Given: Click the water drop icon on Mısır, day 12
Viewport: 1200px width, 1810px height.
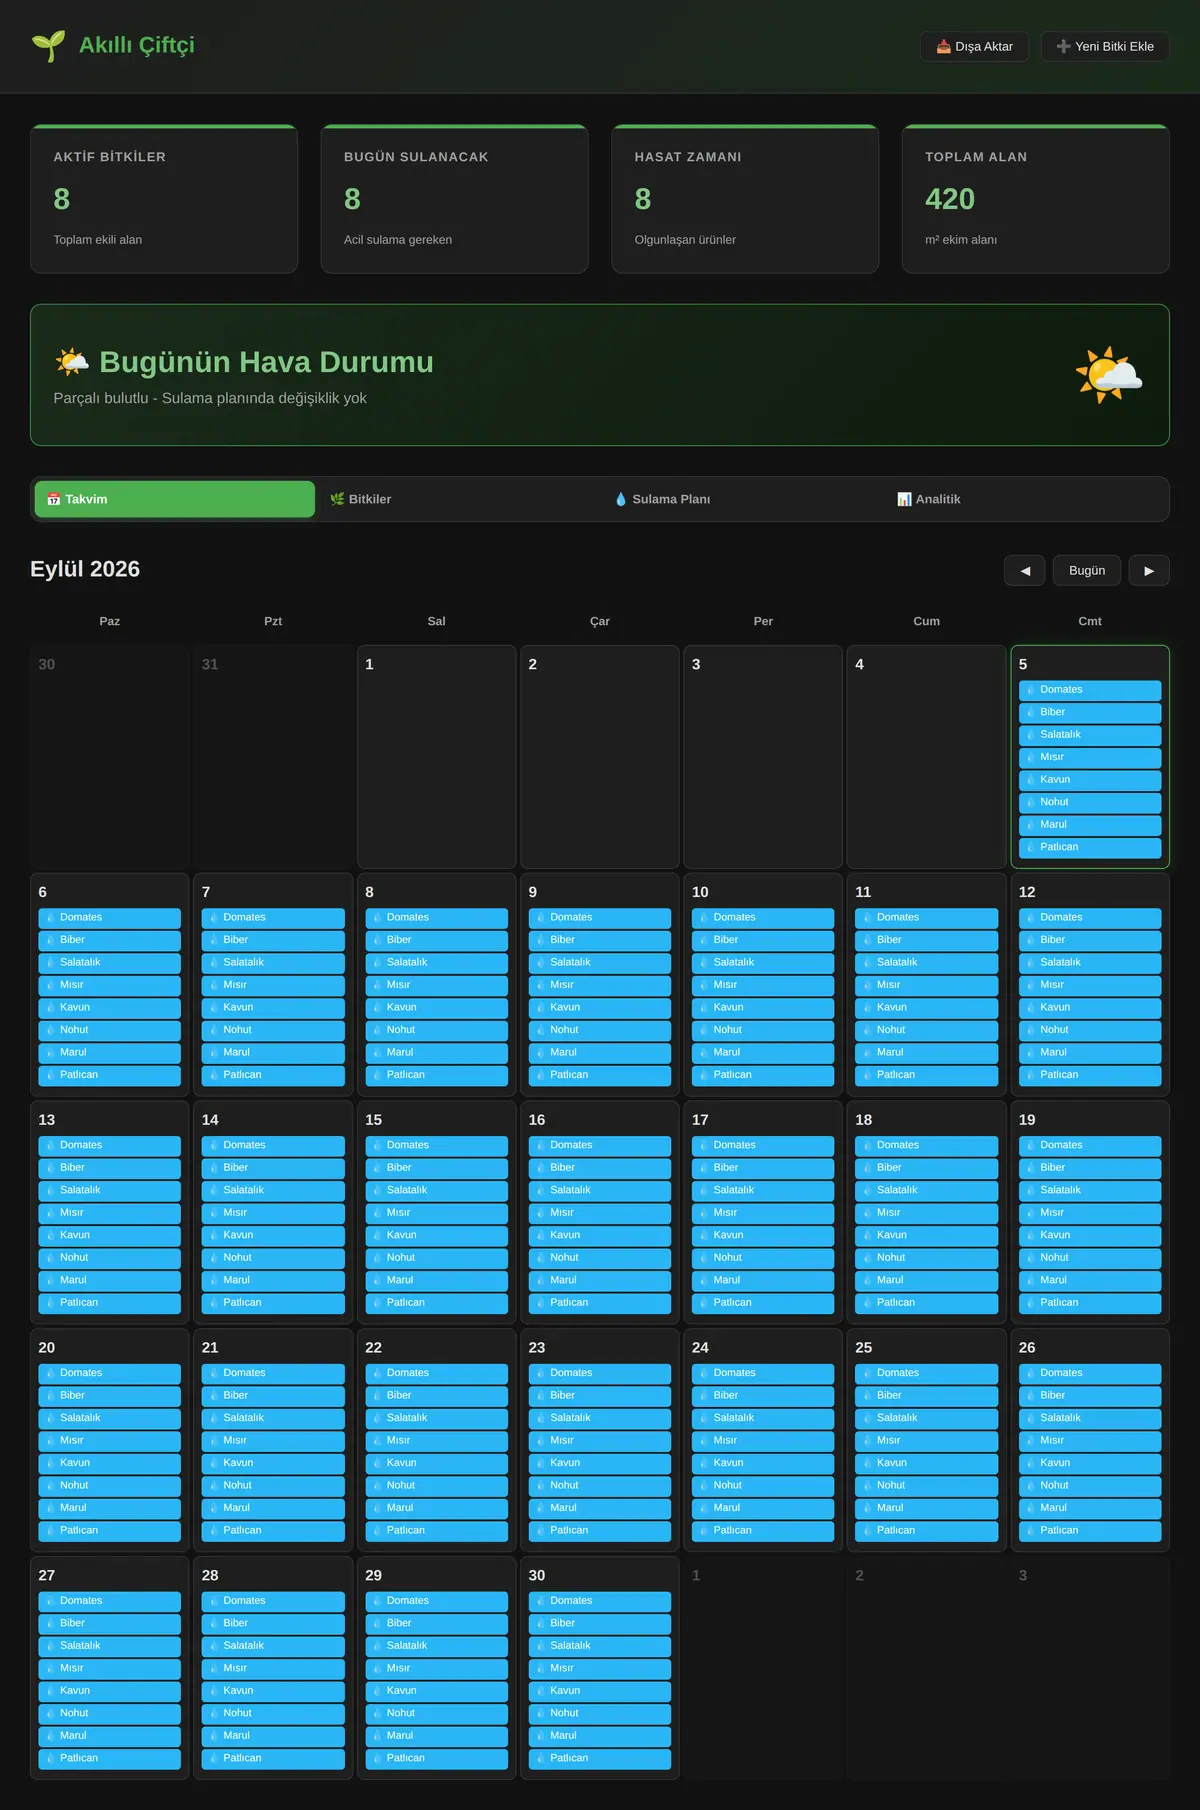Looking at the screenshot, I should pos(1030,985).
